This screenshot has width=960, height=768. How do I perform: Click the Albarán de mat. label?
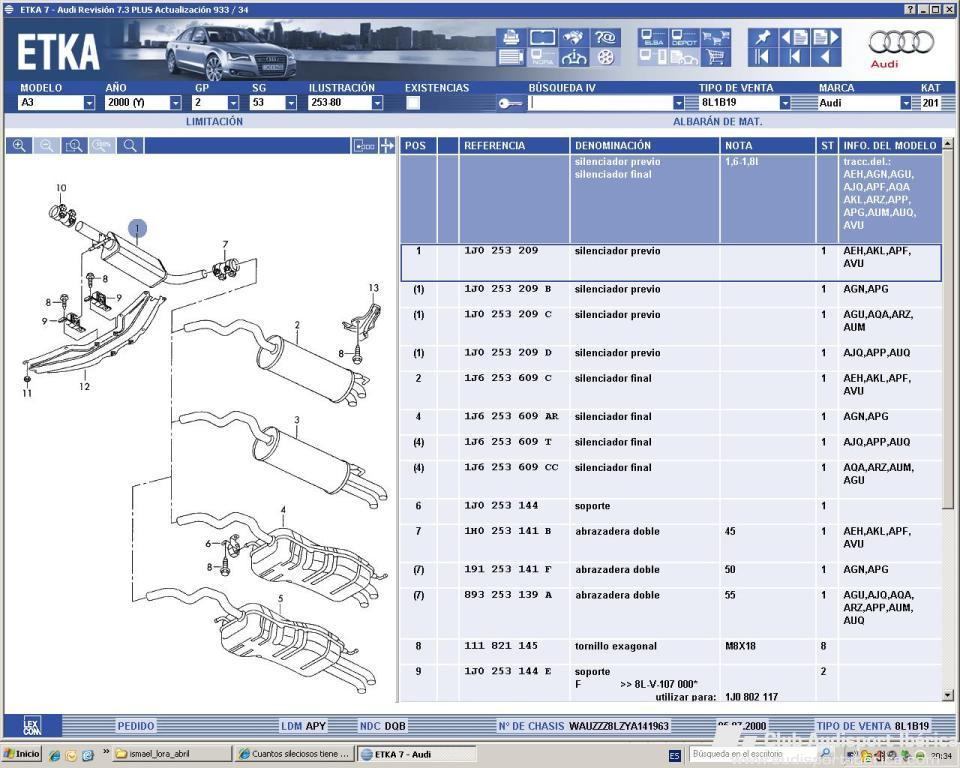(718, 121)
